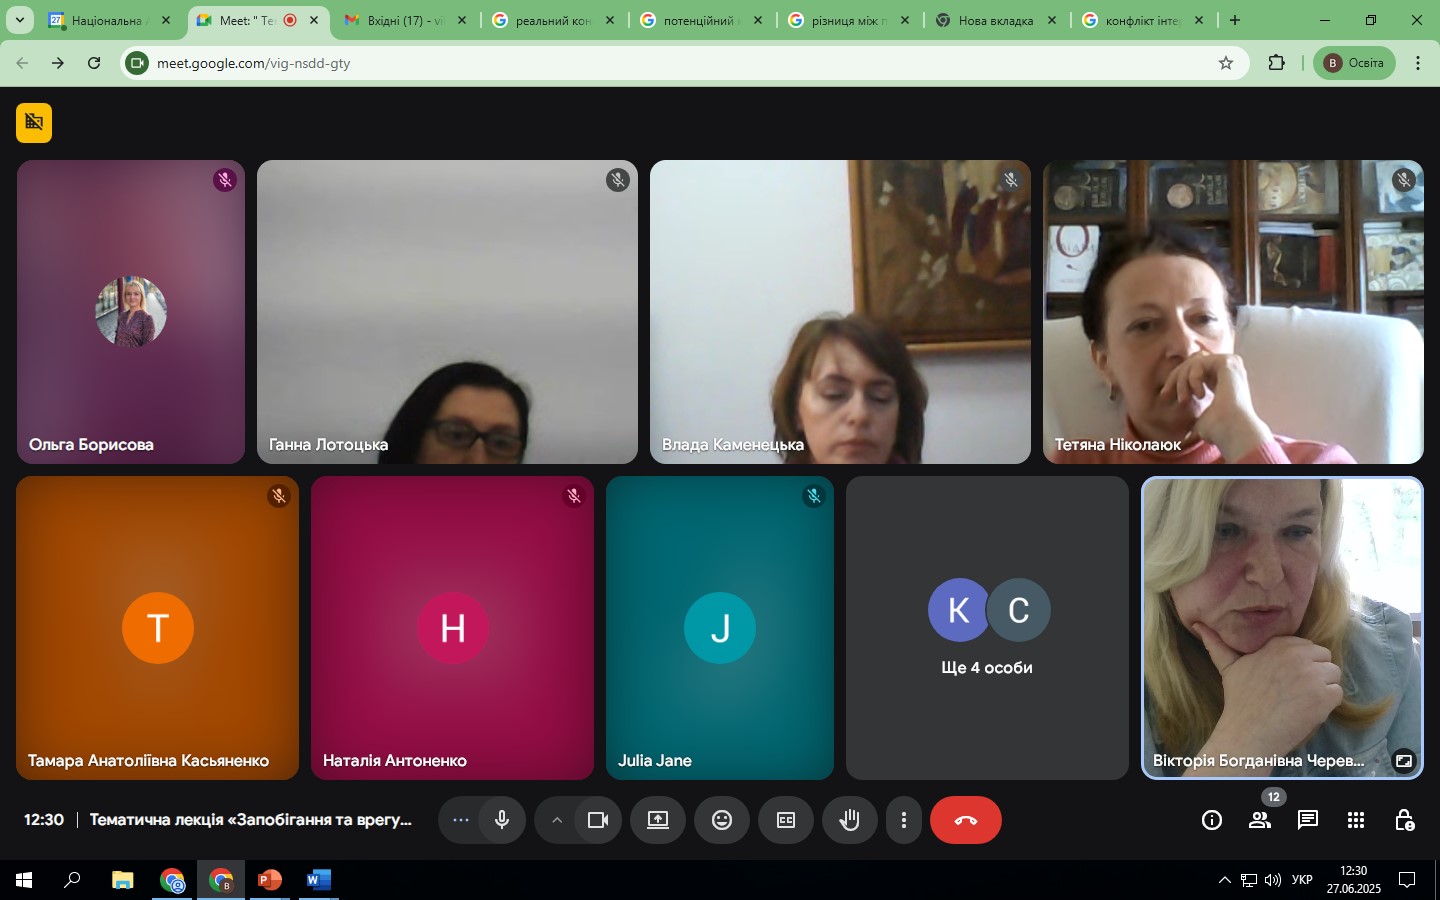Screen dimensions: 1440x900
Task: Click the 'Ще 4 особи' tile
Action: [986, 628]
